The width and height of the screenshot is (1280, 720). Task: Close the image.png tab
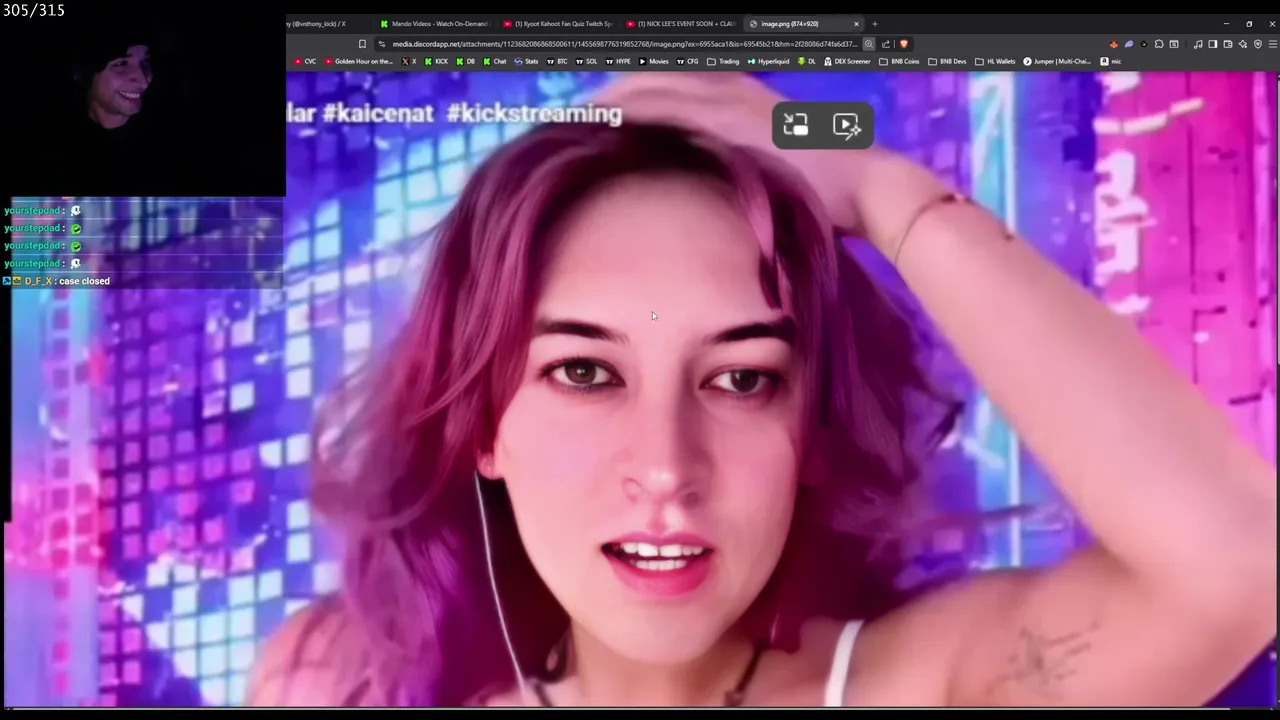856,24
